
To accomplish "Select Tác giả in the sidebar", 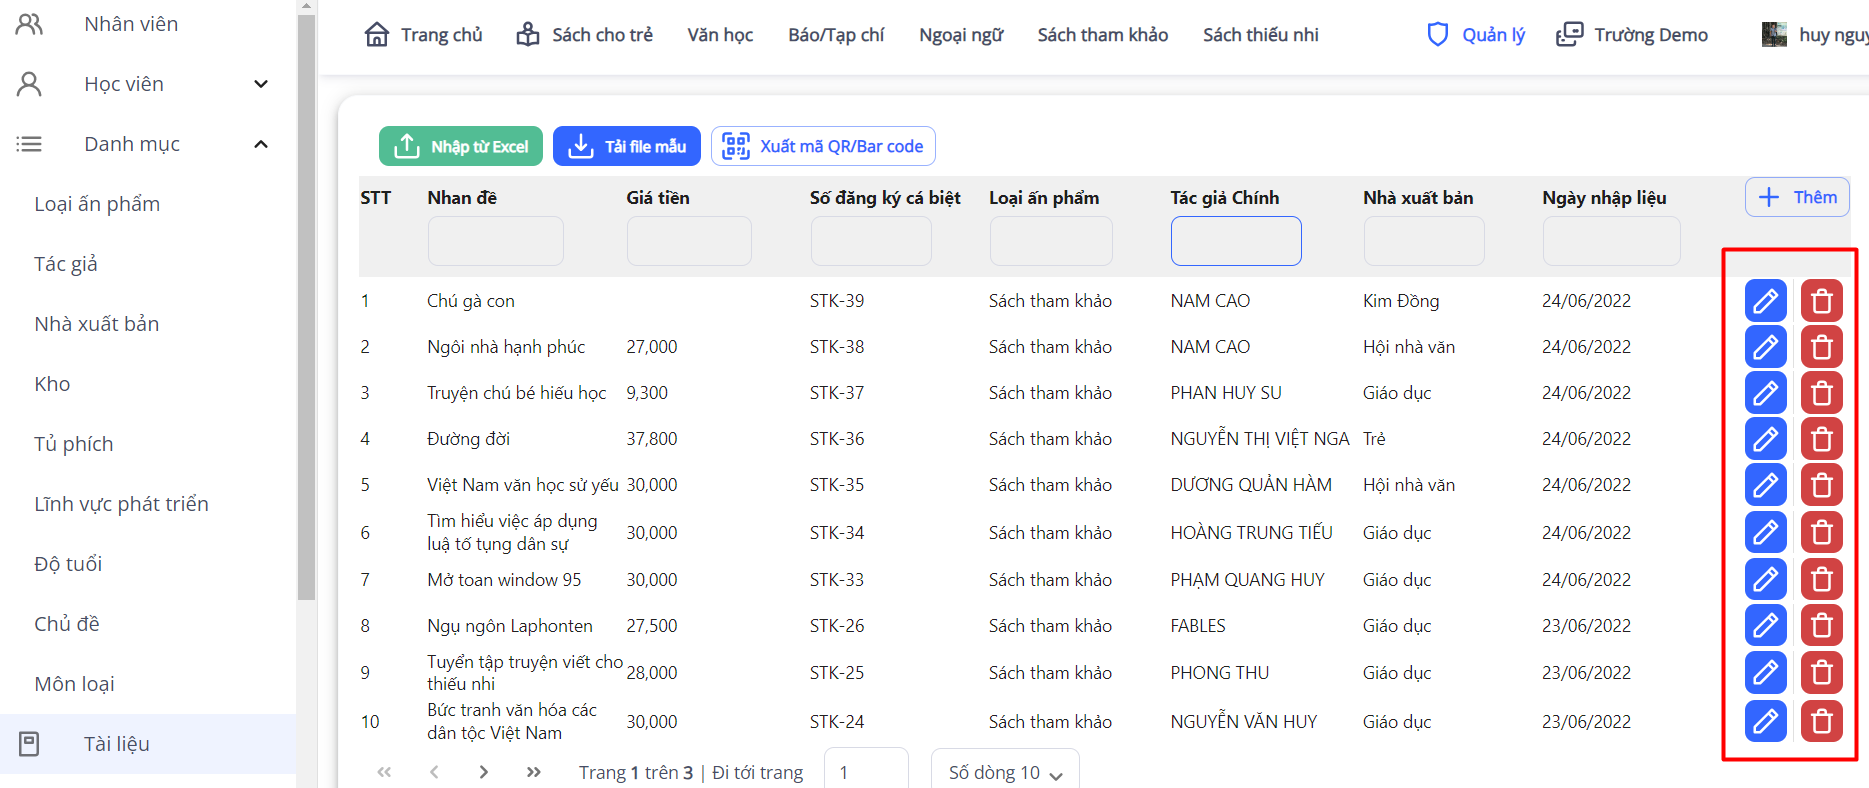I will [x=66, y=264].
